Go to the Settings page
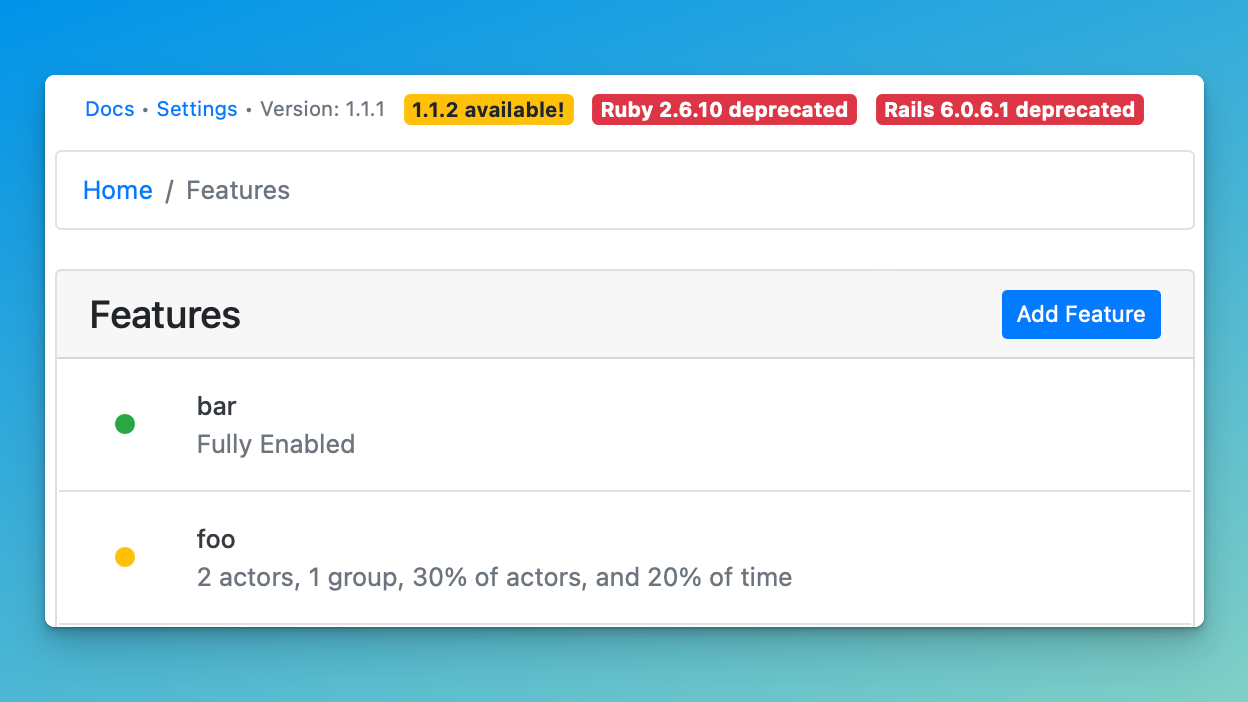The height and width of the screenshot is (702, 1248). coord(197,109)
